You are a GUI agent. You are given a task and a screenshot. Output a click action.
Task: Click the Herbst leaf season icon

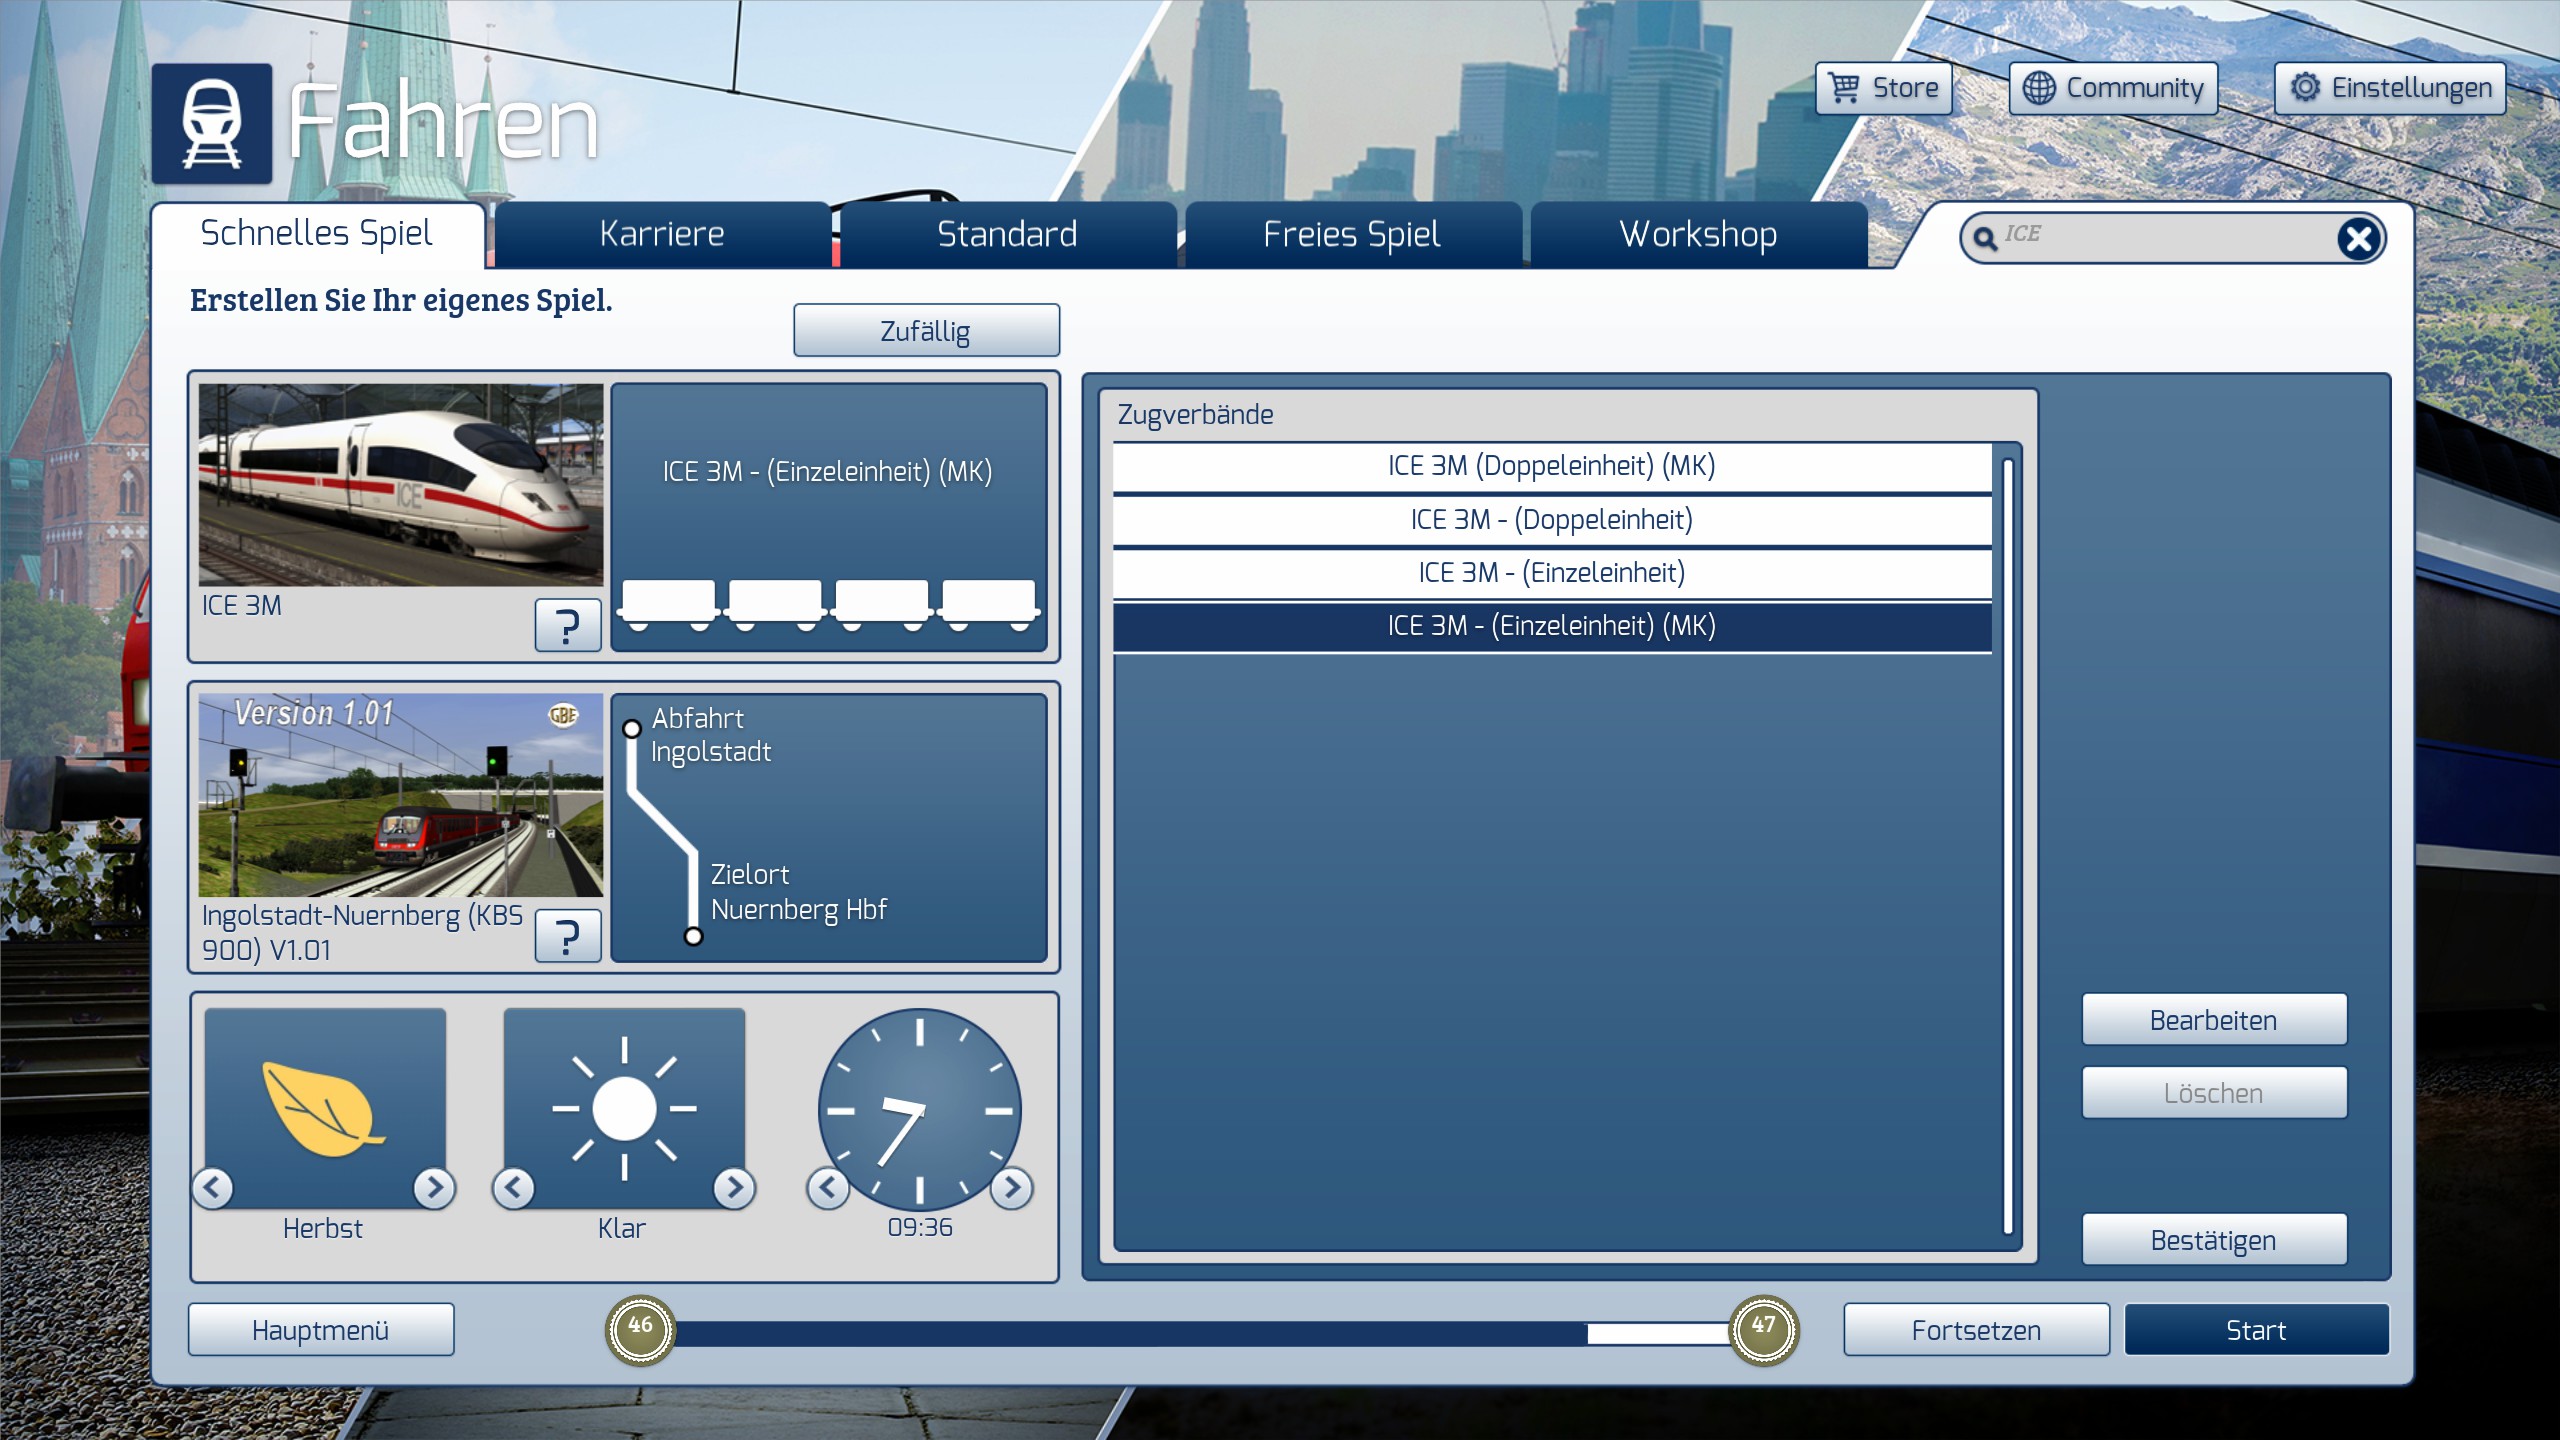click(x=324, y=1108)
